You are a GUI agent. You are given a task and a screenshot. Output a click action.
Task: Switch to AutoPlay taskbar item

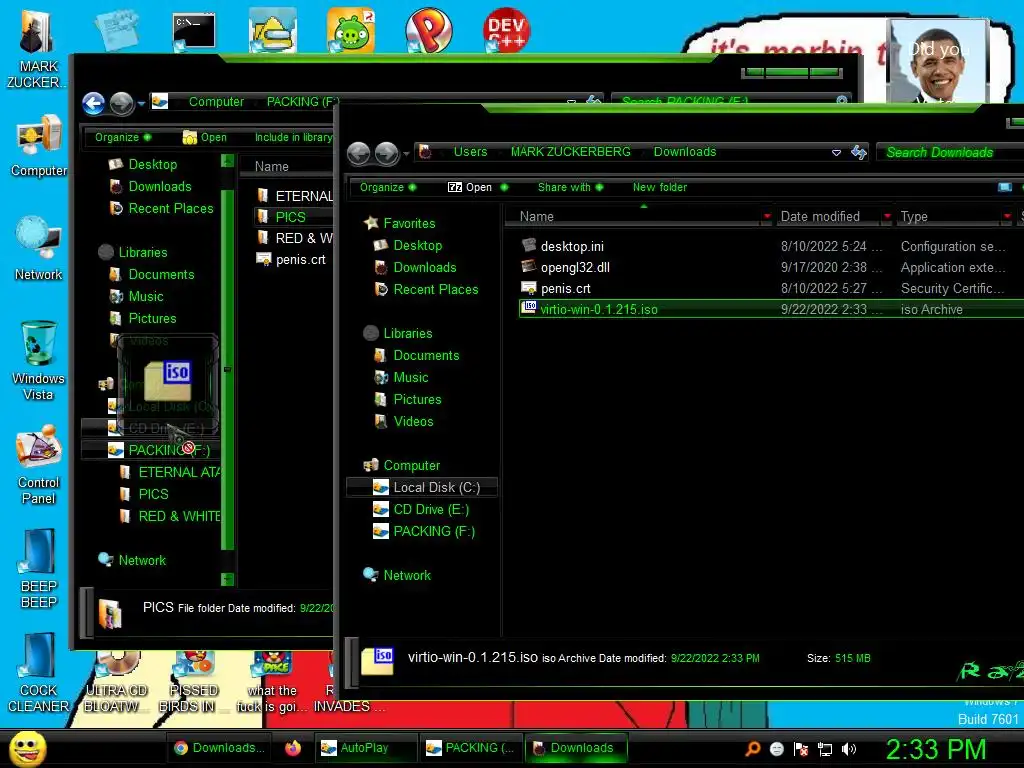point(364,748)
